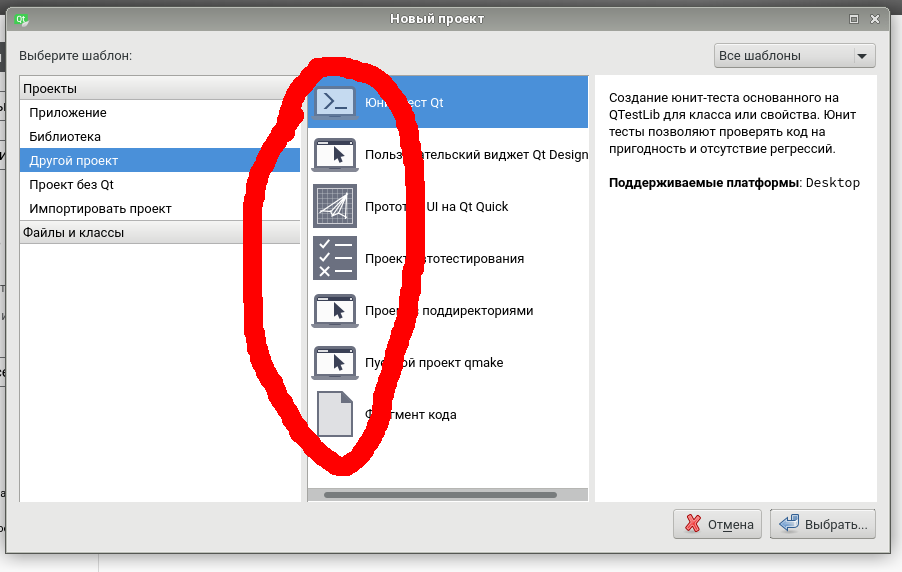Choose the Qt Quick UI prototype paper plane icon
This screenshot has width=902, height=572.
coord(335,206)
